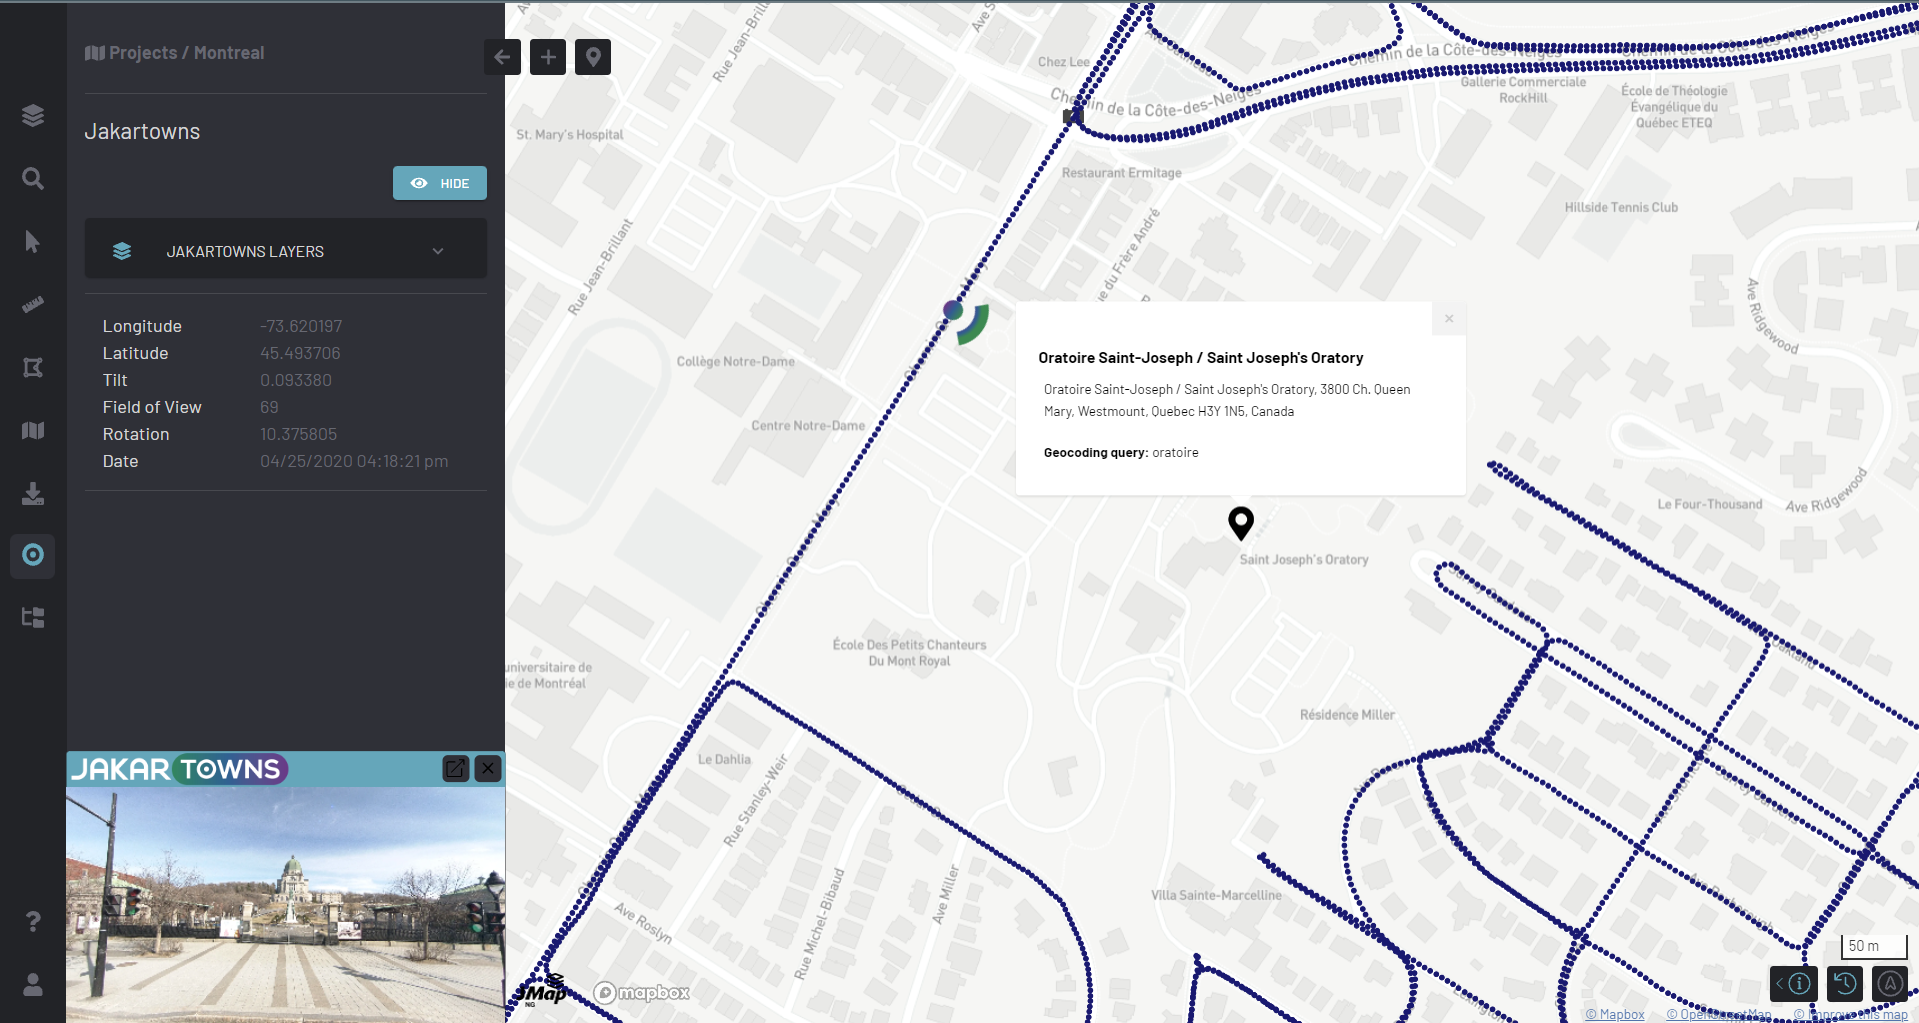Open the search tool in sidebar
The image size is (1919, 1023).
pos(33,179)
